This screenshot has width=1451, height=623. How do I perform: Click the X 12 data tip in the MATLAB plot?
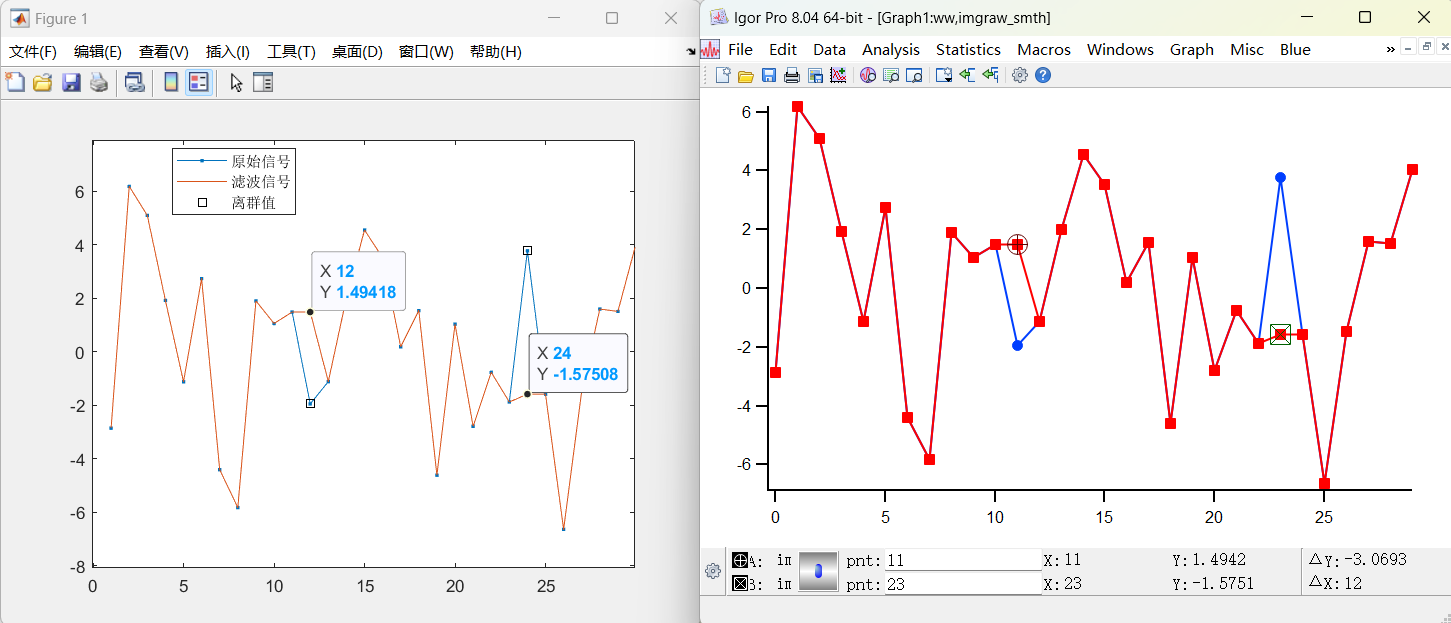[x=358, y=281]
